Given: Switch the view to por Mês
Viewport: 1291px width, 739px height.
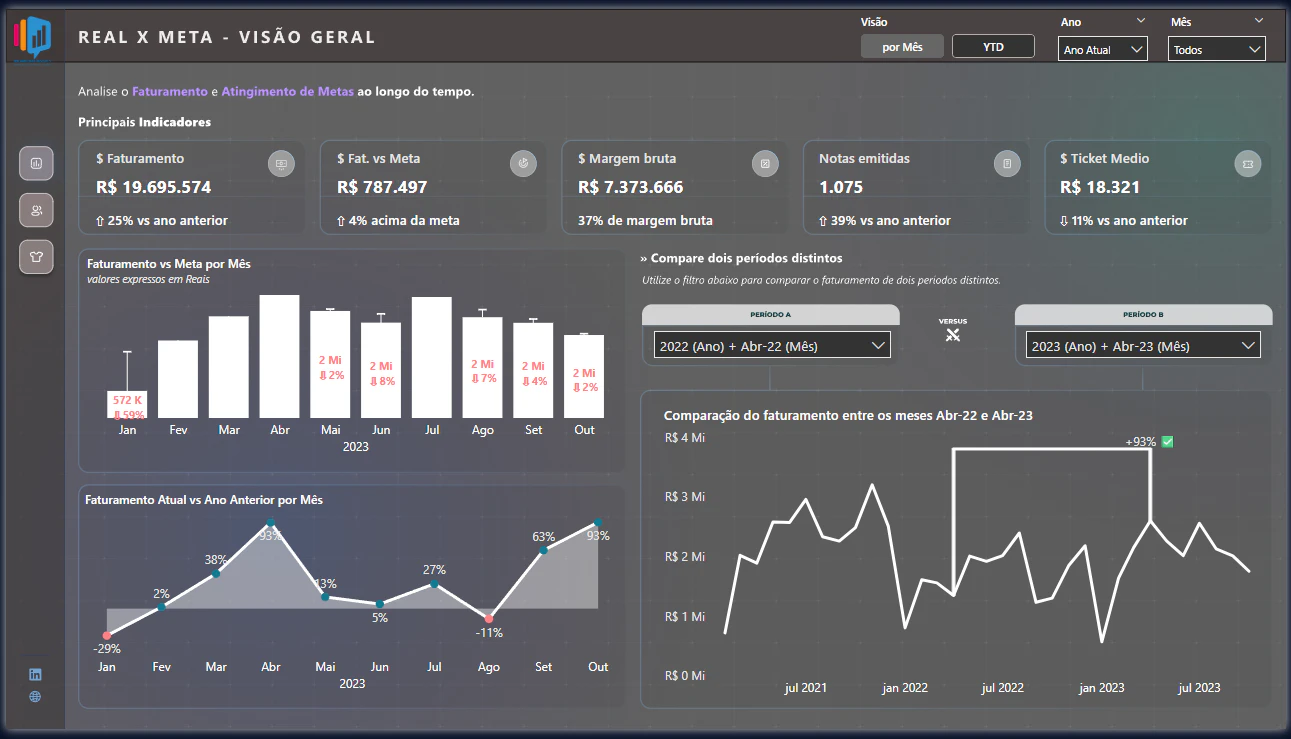Looking at the screenshot, I should [902, 47].
